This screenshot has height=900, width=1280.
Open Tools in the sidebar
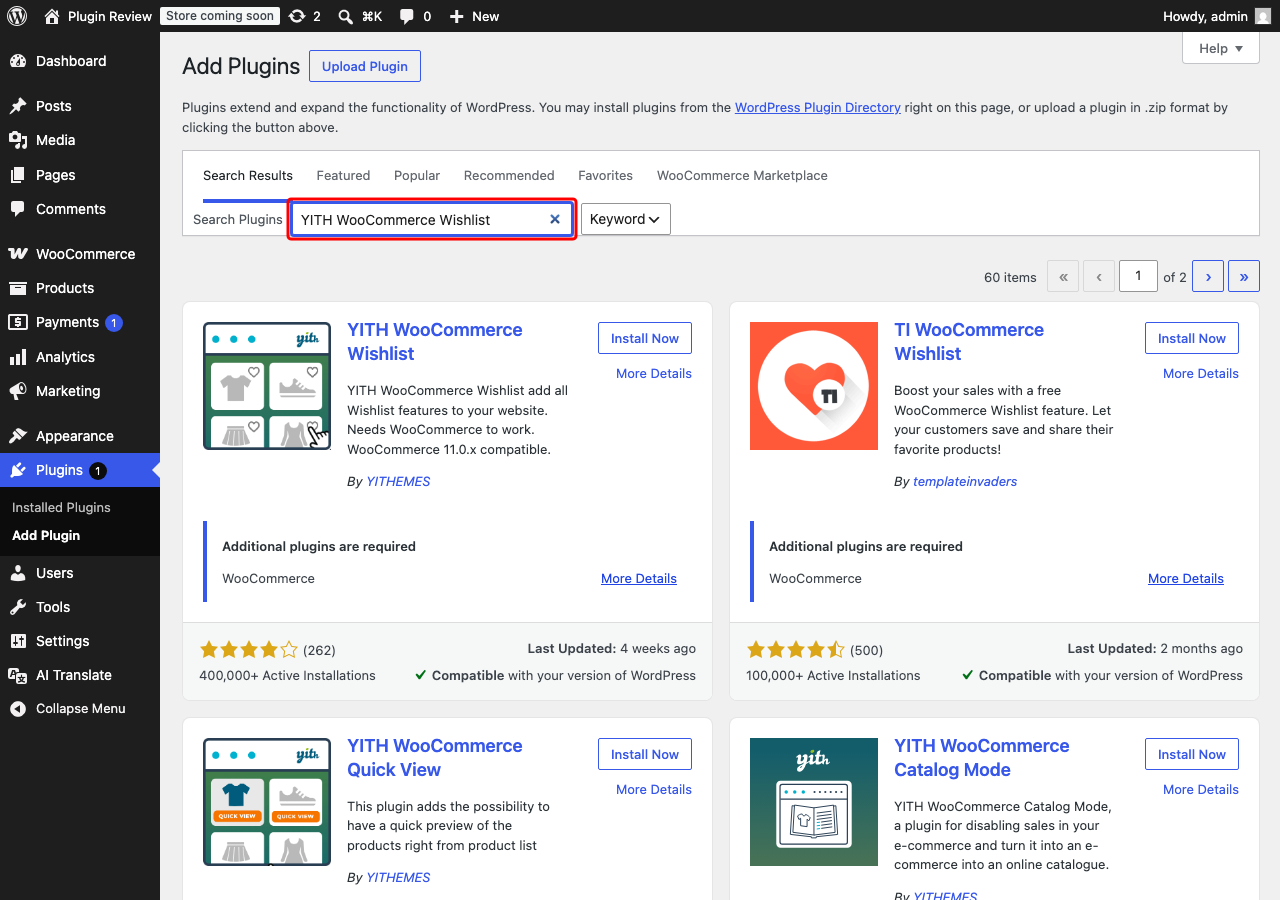pyautogui.click(x=80, y=607)
